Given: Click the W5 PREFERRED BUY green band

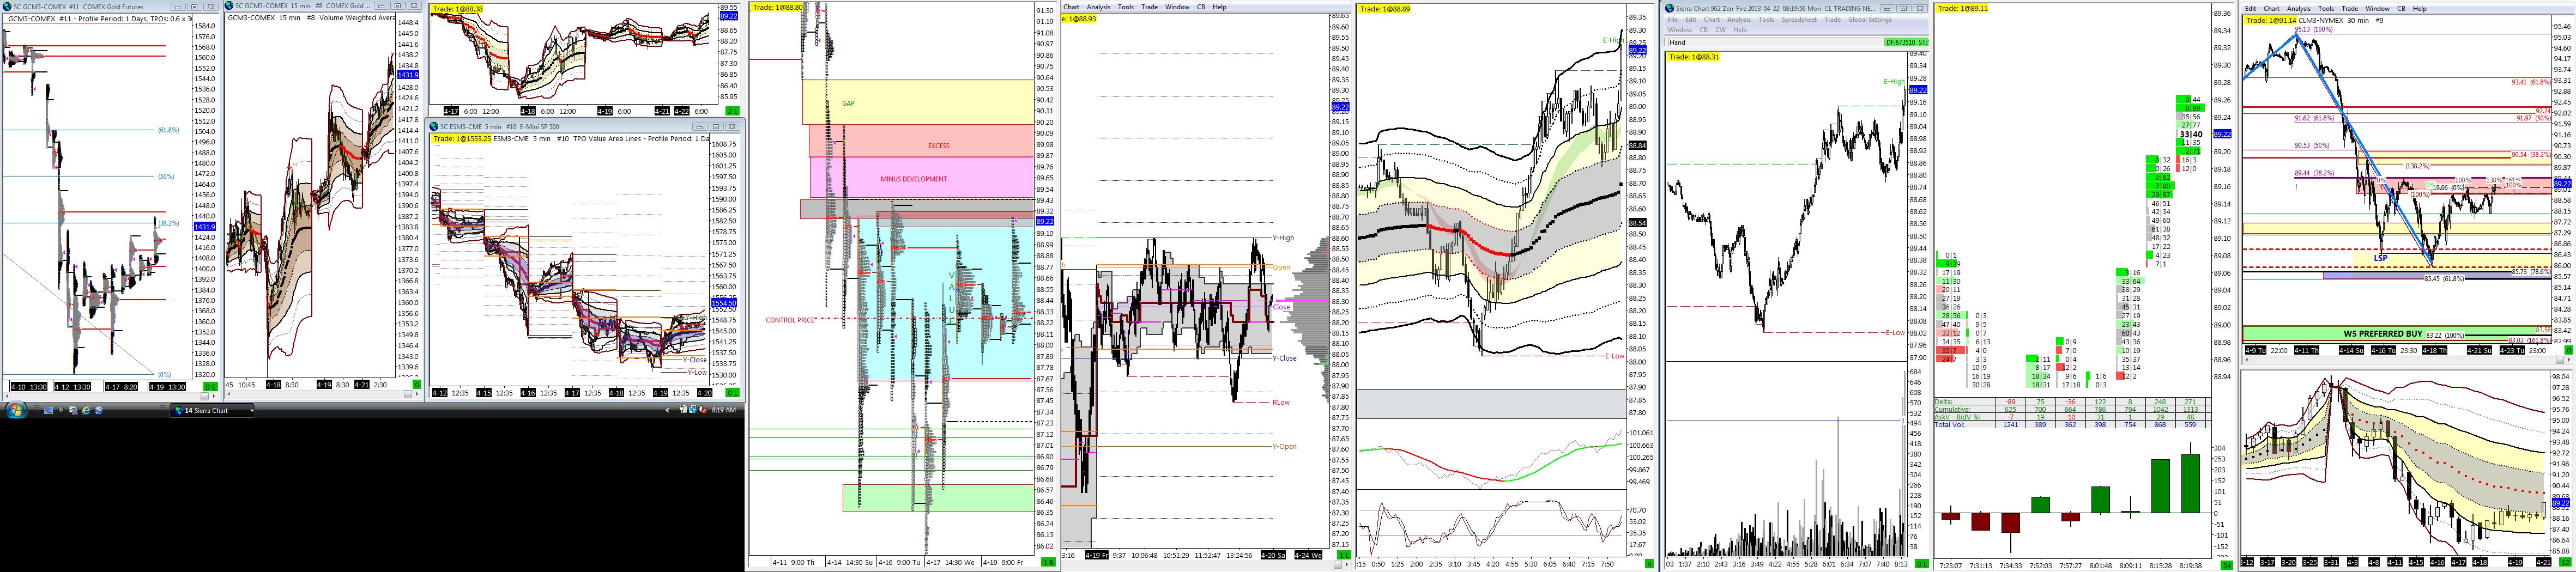Looking at the screenshot, I should pos(2397,334).
